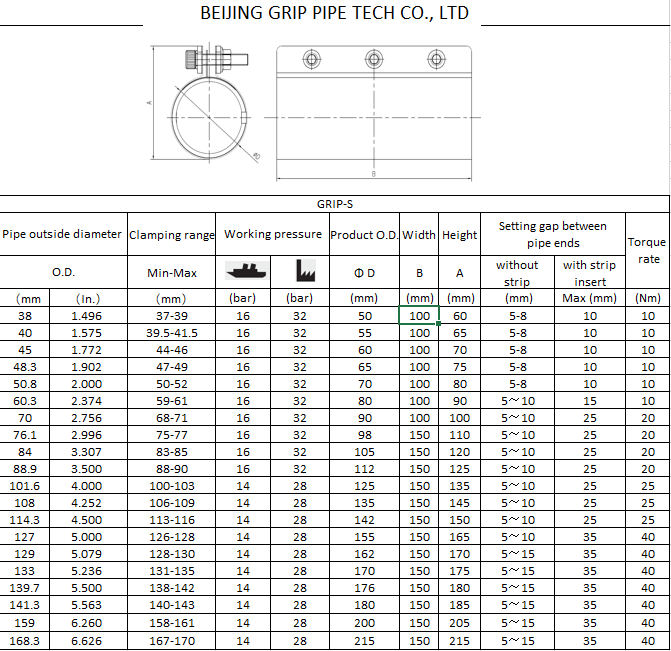The height and width of the screenshot is (651, 671).
Task: Select clamping range cell '167-170'
Action: click(172, 641)
